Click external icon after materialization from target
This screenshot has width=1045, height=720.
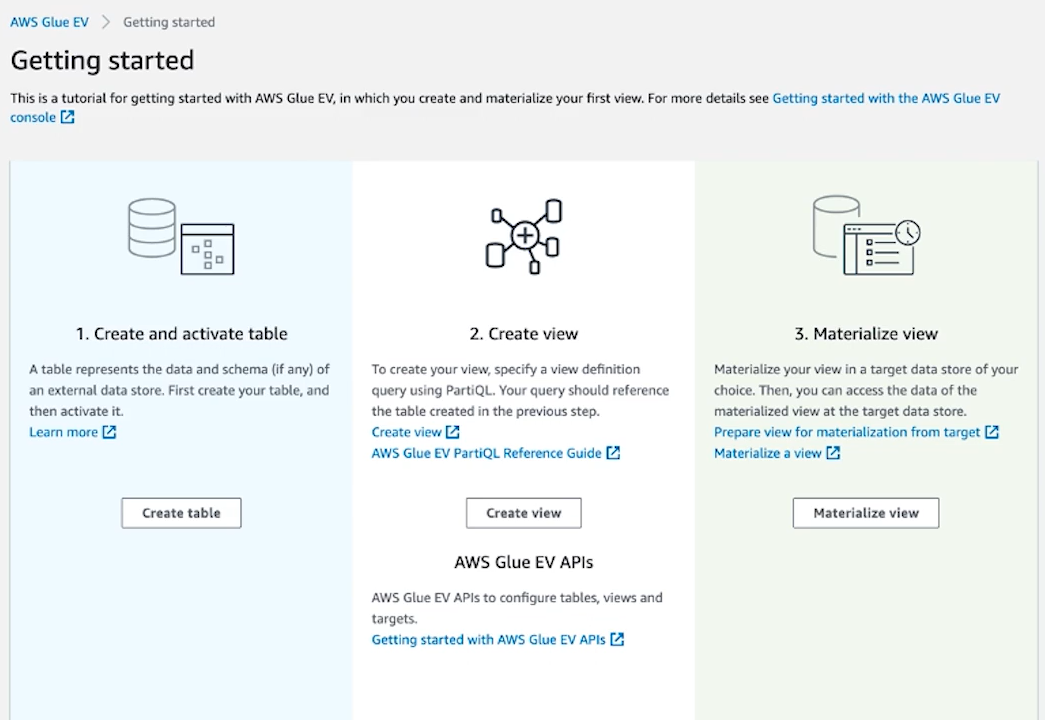992,432
